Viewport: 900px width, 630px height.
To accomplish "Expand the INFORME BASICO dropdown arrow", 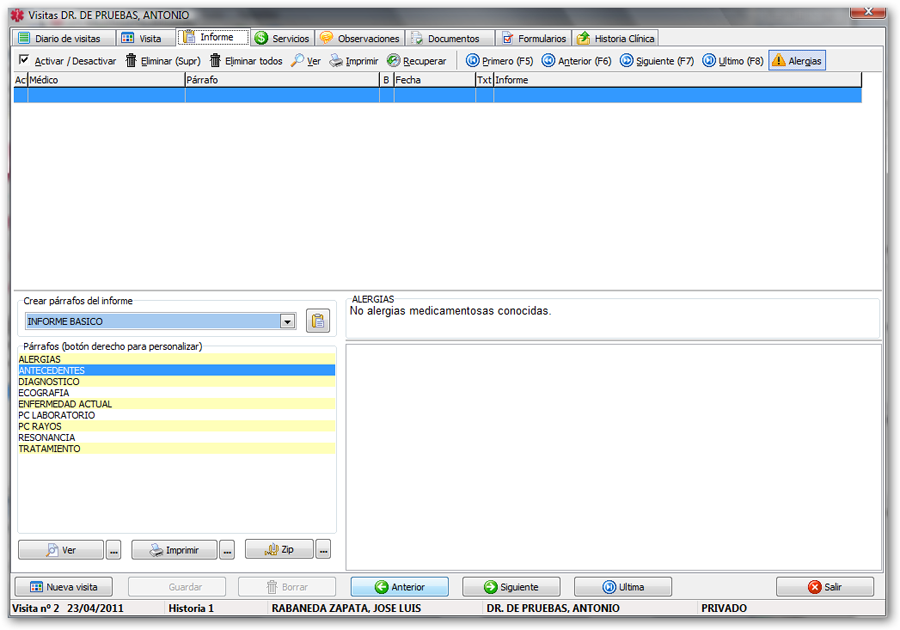I will 287,322.
